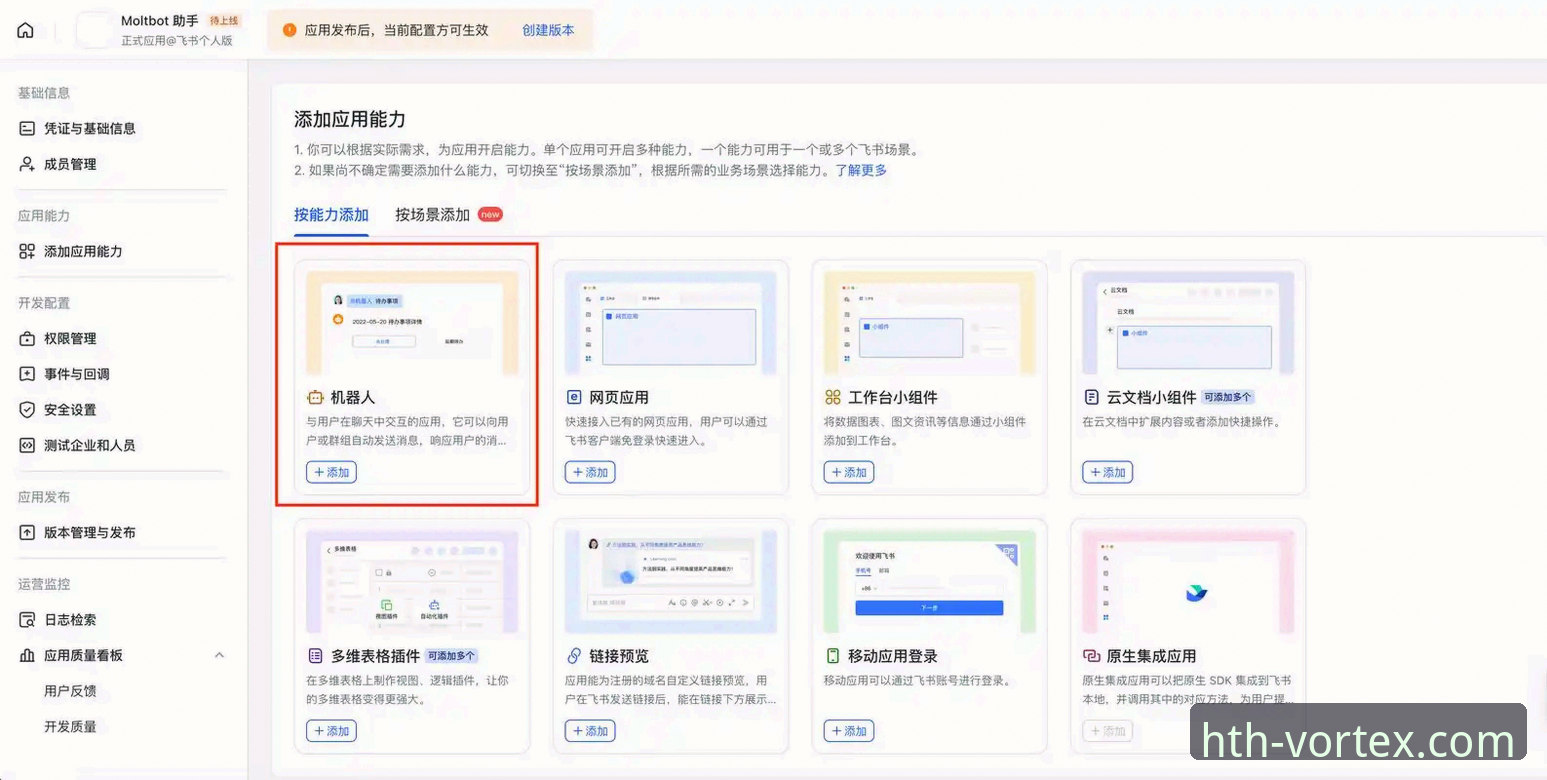The height and width of the screenshot is (780, 1547).
Task: Click the 机器人 preview thumbnail
Action: pyautogui.click(x=412, y=322)
